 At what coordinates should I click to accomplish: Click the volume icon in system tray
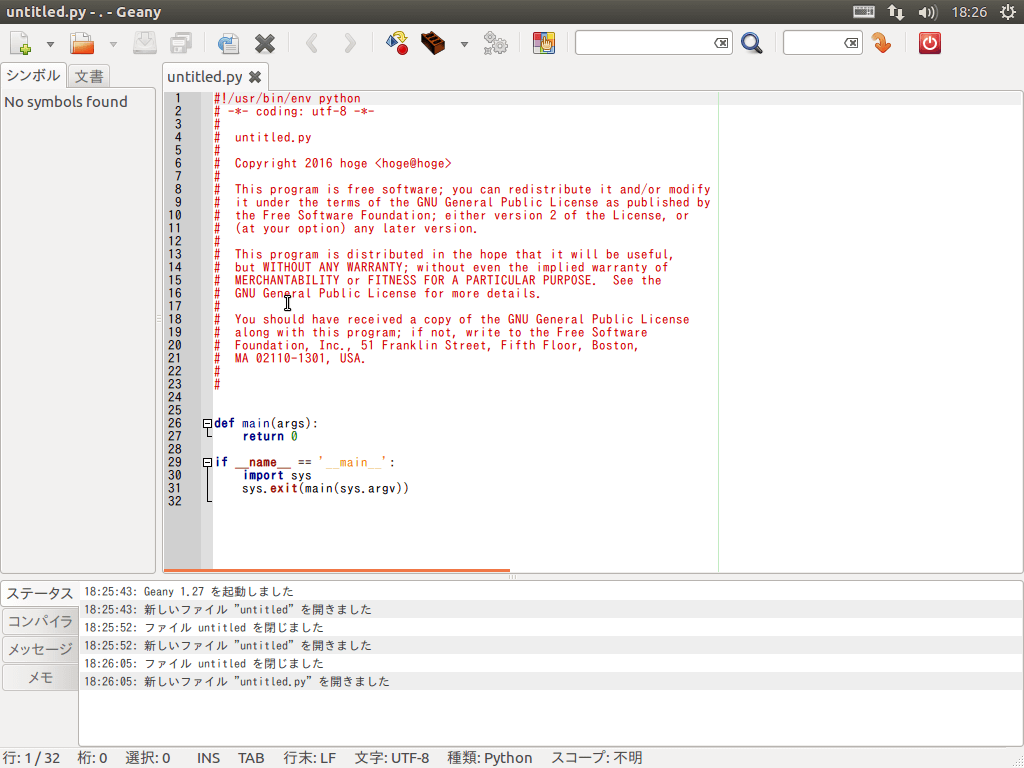927,12
